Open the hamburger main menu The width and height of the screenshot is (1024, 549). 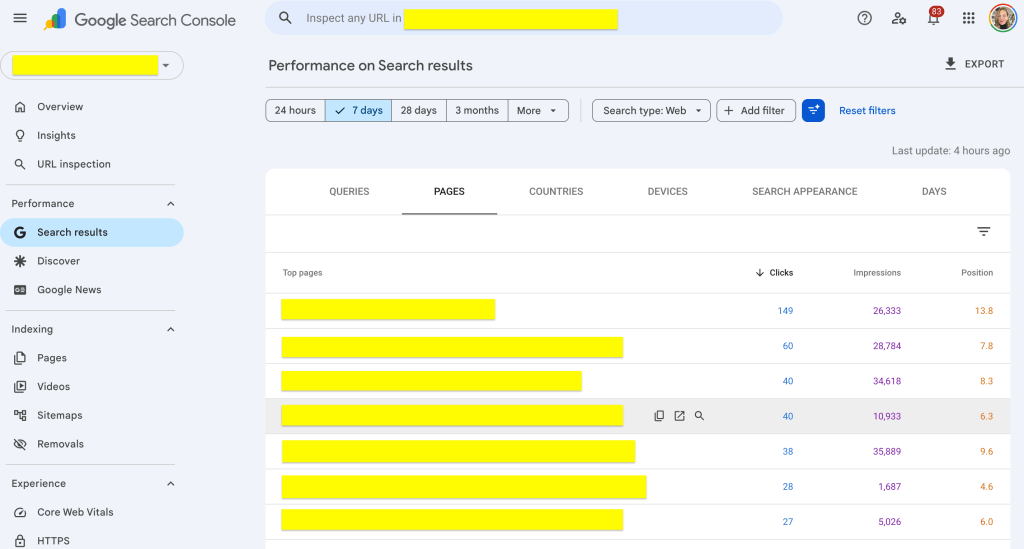(x=20, y=18)
